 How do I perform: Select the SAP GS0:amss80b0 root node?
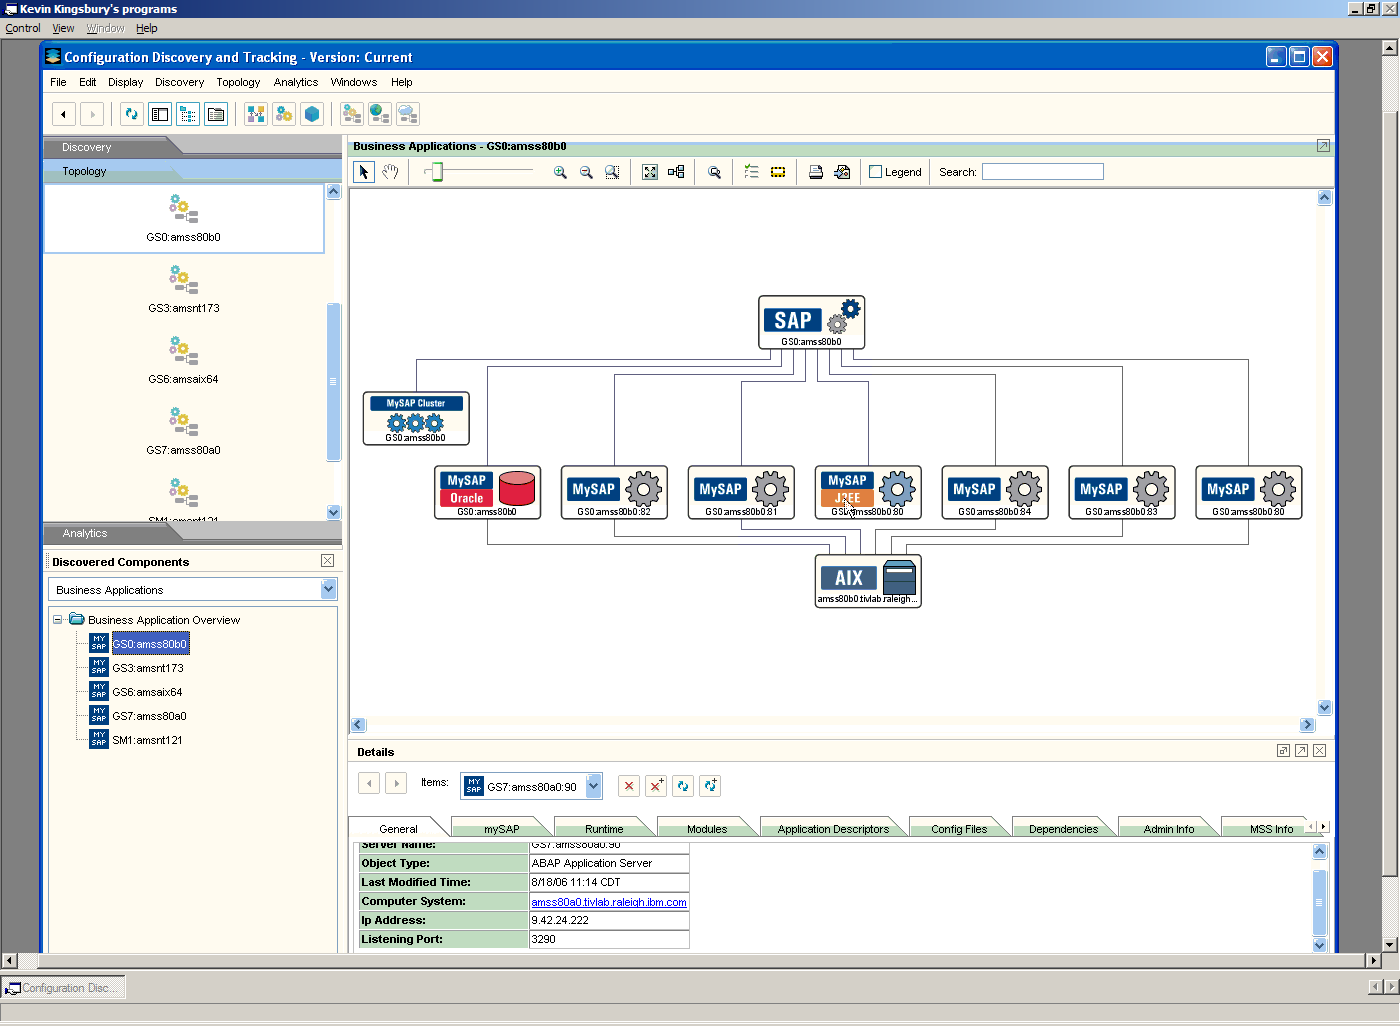point(811,322)
